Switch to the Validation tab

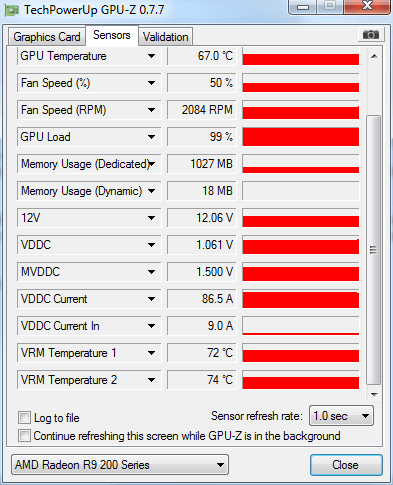point(166,37)
